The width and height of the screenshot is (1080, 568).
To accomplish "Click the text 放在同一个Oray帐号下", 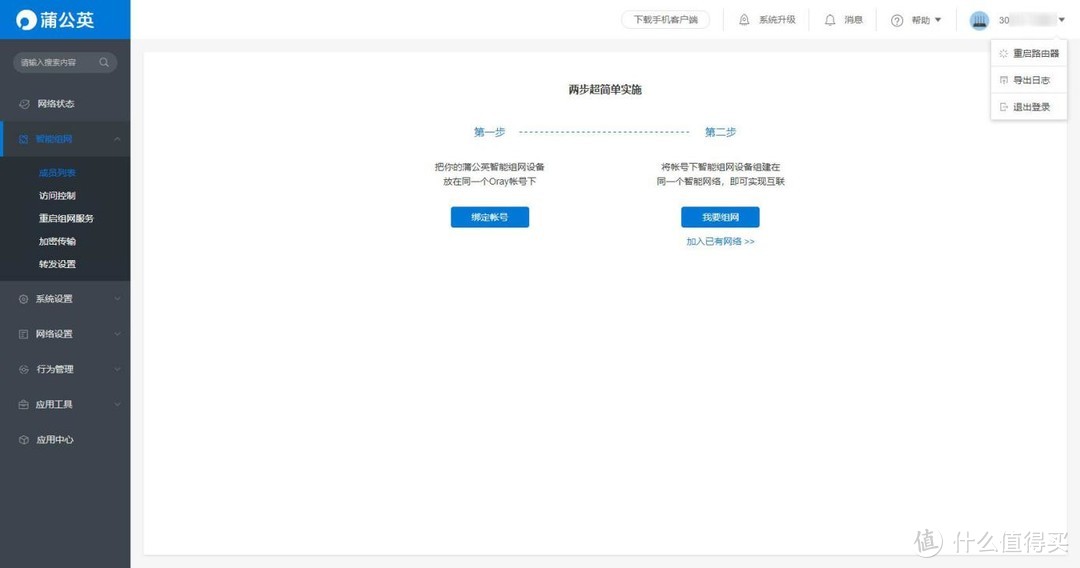I will (x=490, y=182).
